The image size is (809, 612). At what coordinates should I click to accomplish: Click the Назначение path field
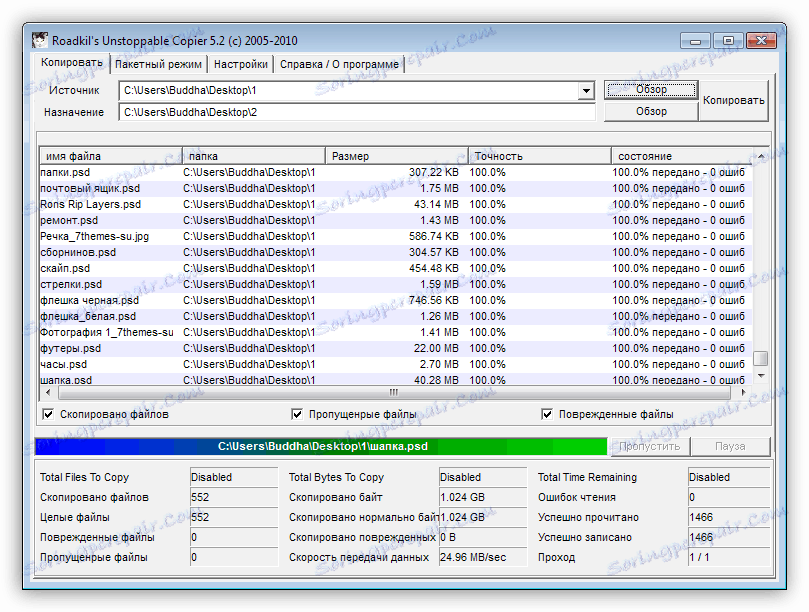[357, 112]
